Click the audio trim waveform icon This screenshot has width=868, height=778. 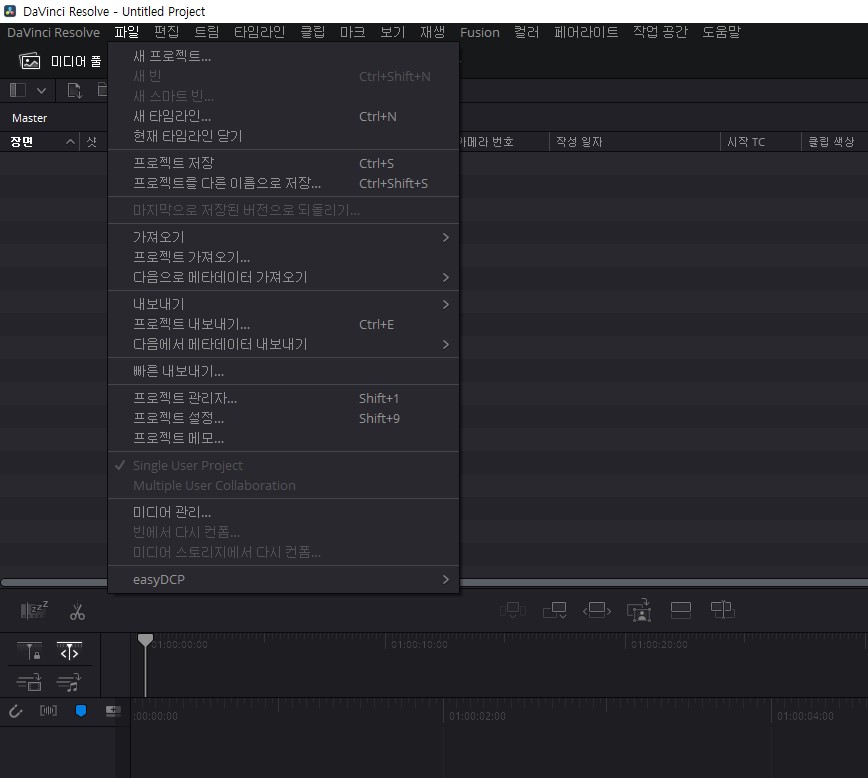pyautogui.click(x=48, y=710)
